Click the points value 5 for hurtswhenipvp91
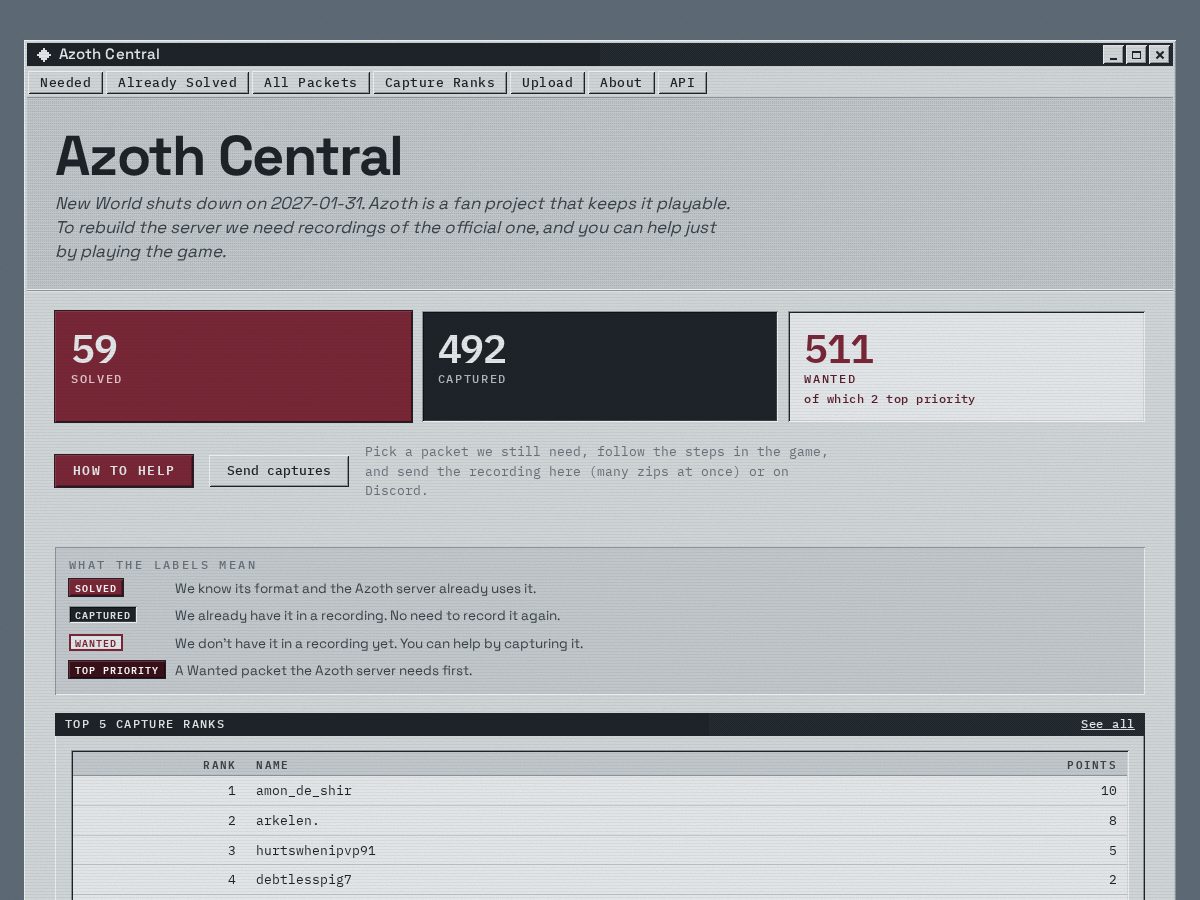 point(1112,851)
